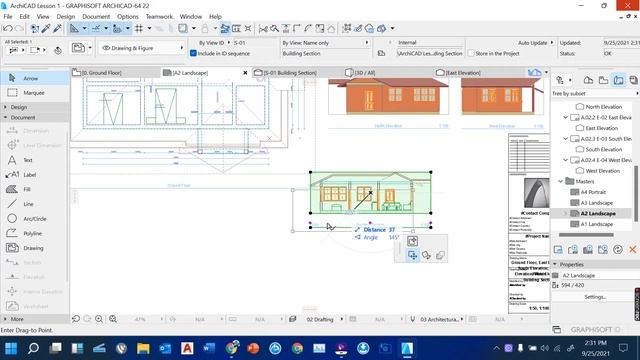Click the drag move icon in pet palette
Screen dimensions: 640x360
coord(413,255)
